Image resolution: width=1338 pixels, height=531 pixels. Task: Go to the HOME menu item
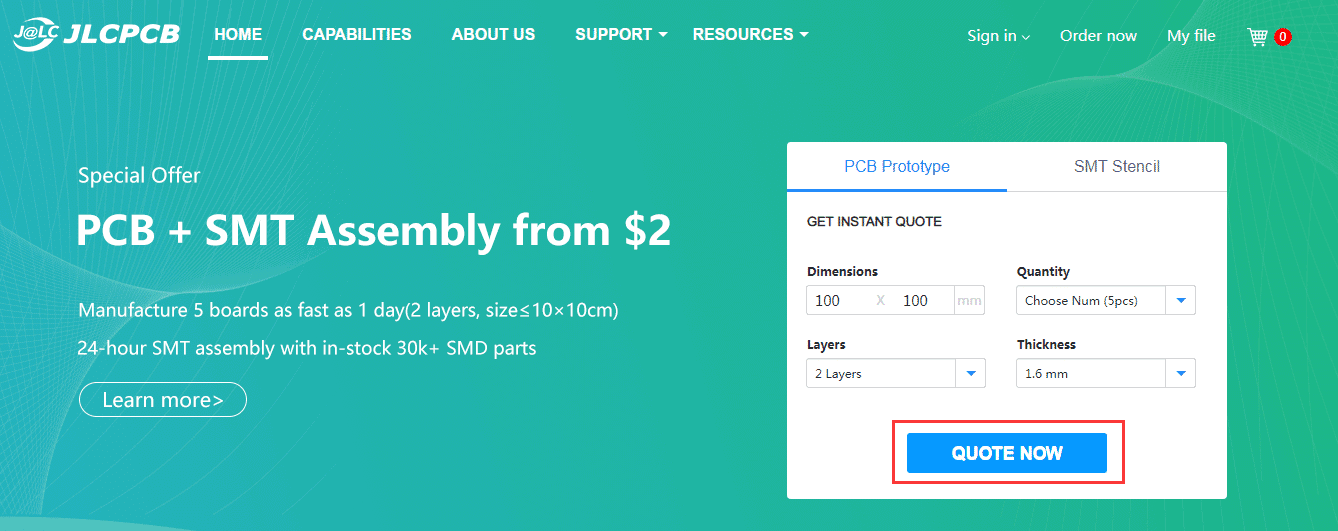pos(238,35)
